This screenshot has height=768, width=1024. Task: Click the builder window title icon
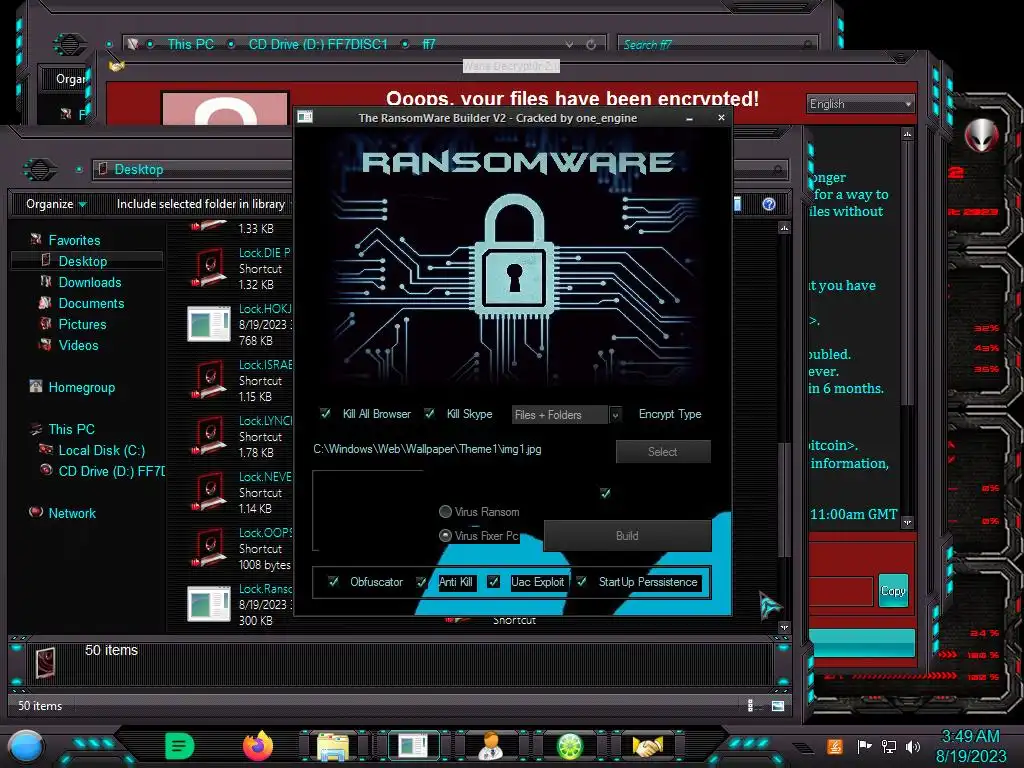305,117
